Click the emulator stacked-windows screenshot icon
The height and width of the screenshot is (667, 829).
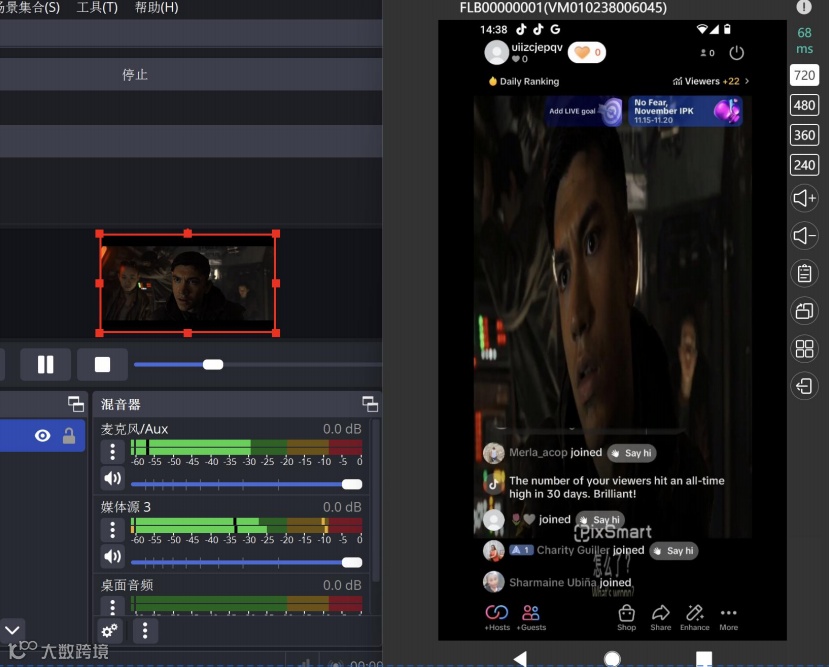click(804, 311)
